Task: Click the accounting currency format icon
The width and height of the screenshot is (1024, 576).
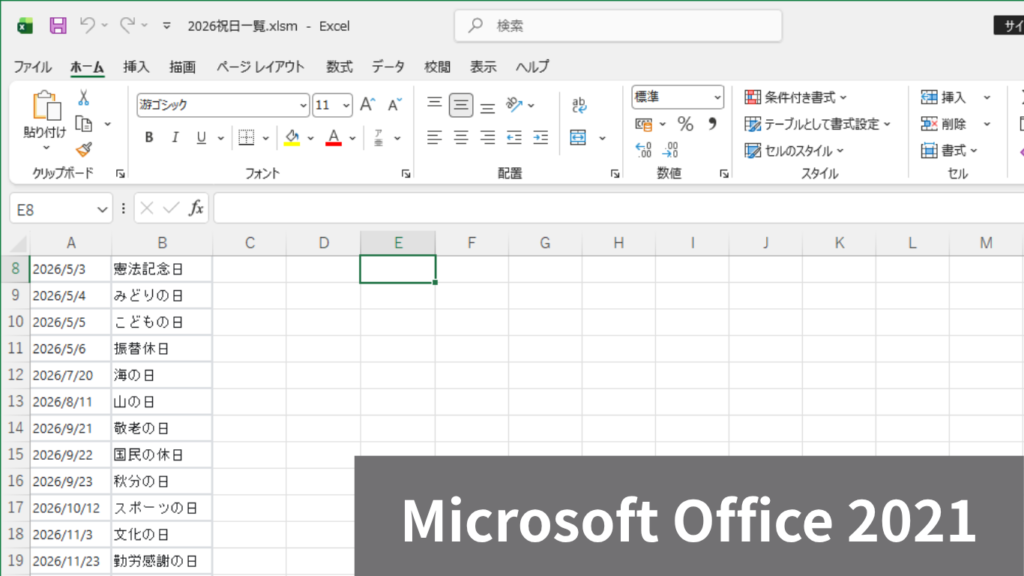Action: point(643,123)
